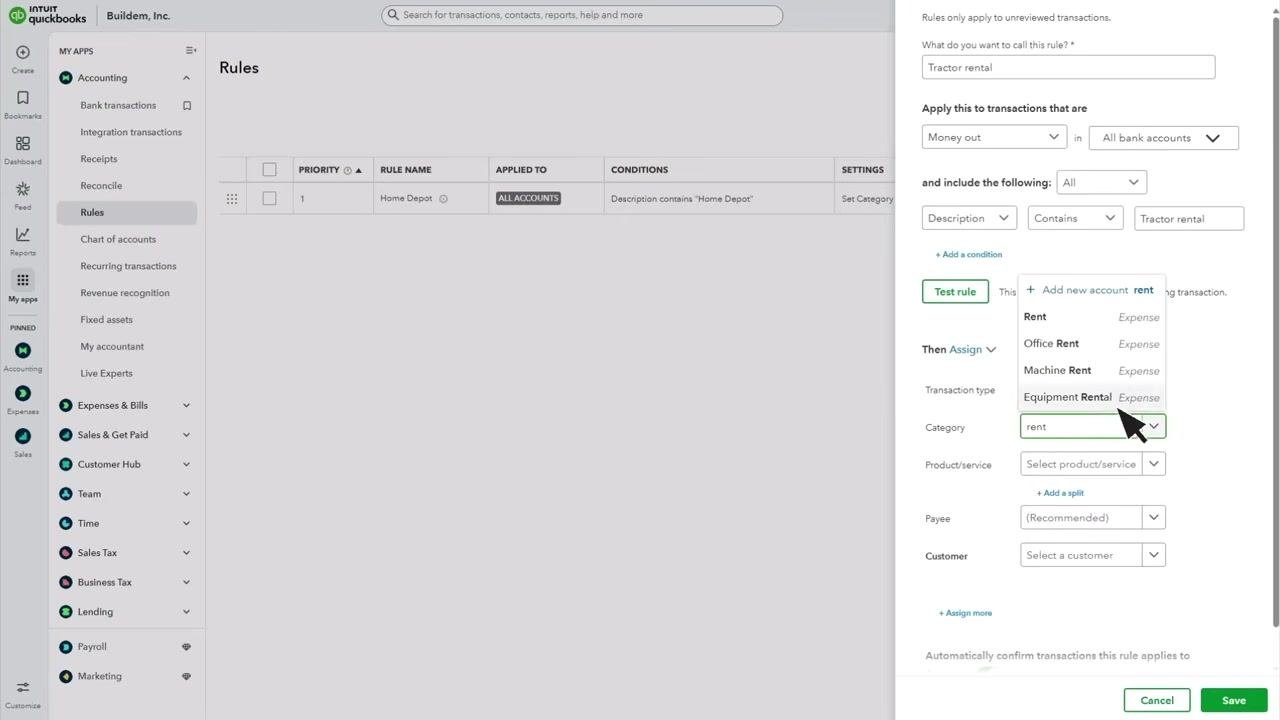The width and height of the screenshot is (1280, 720).
Task: Collapse the Accounting section
Action: pyautogui.click(x=186, y=78)
